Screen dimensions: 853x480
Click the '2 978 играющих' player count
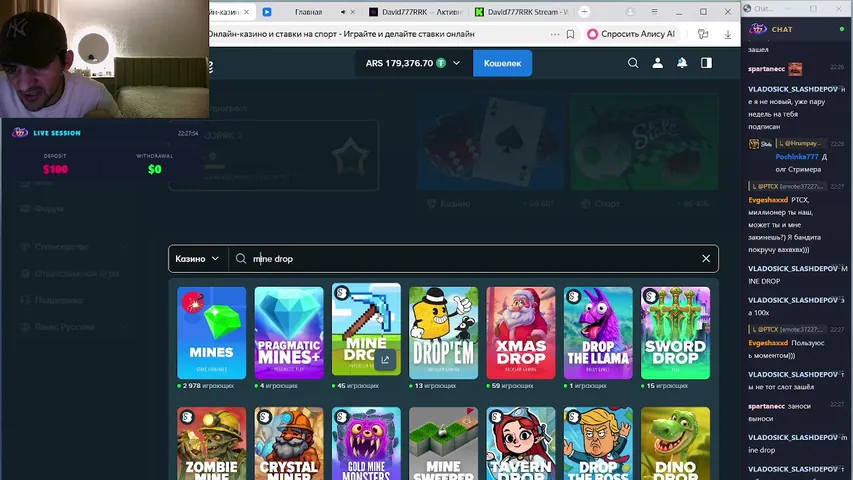pos(208,386)
